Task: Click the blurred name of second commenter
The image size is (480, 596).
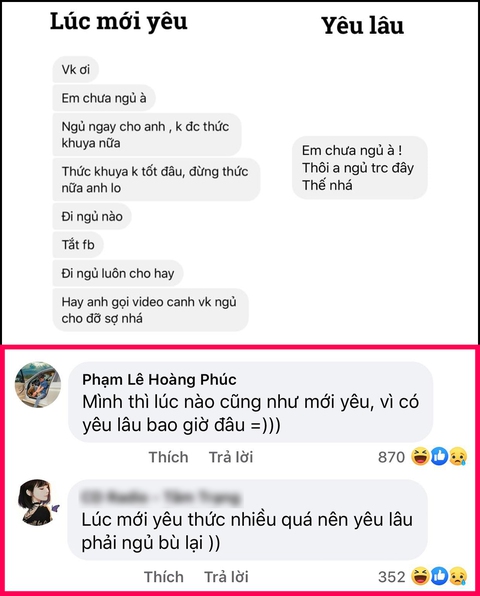Action: (x=161, y=497)
